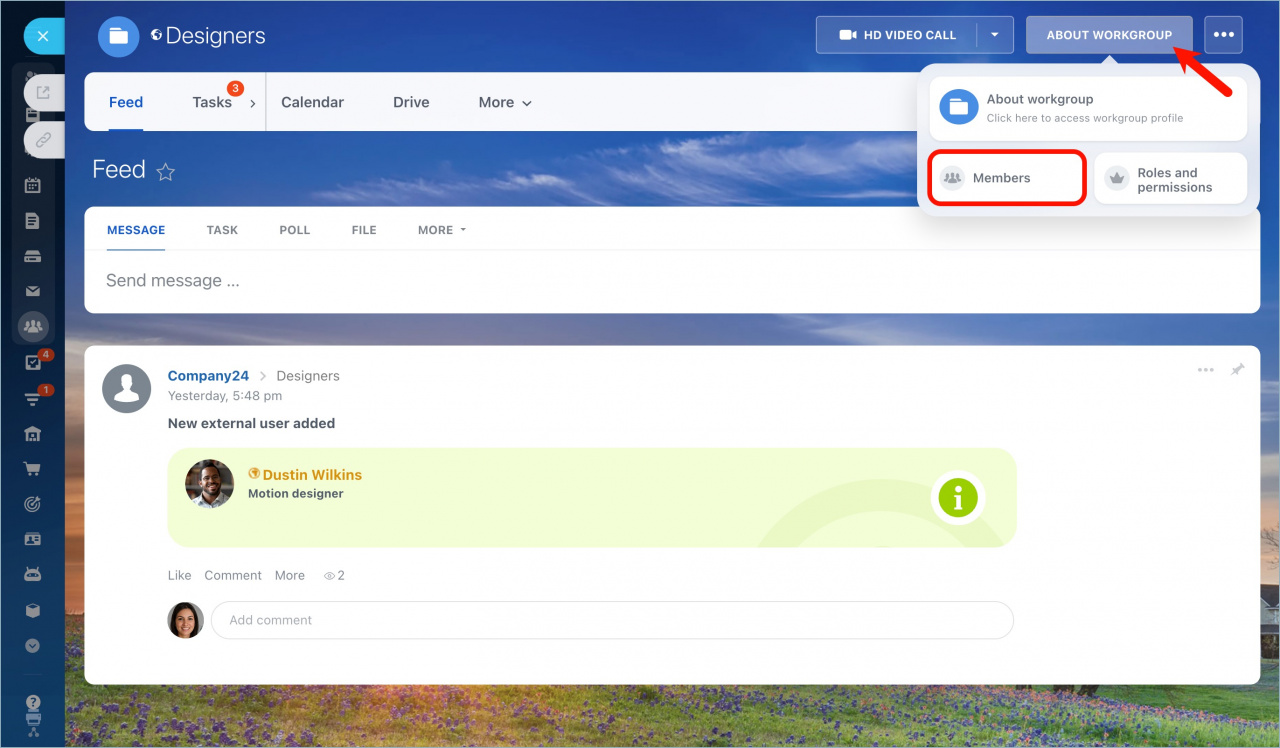Switch to Drive tab
Viewport: 1280px width, 748px height.
[x=411, y=102]
